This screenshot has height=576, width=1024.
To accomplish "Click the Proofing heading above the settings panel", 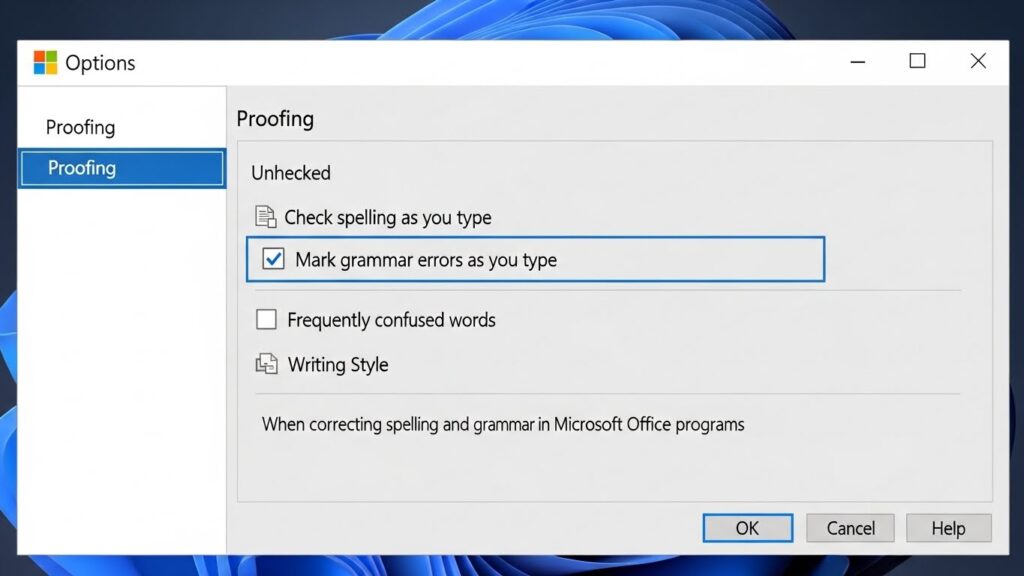I will coord(275,119).
